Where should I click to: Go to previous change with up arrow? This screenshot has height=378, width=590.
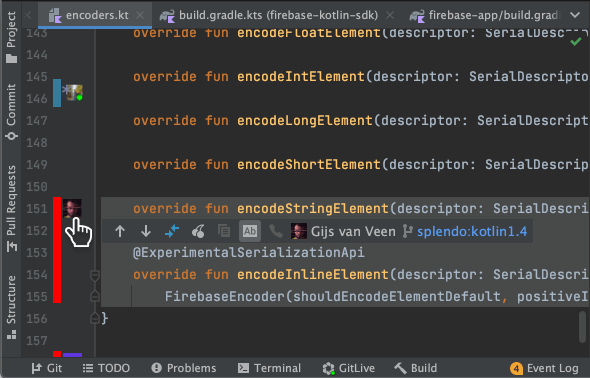[x=120, y=231]
